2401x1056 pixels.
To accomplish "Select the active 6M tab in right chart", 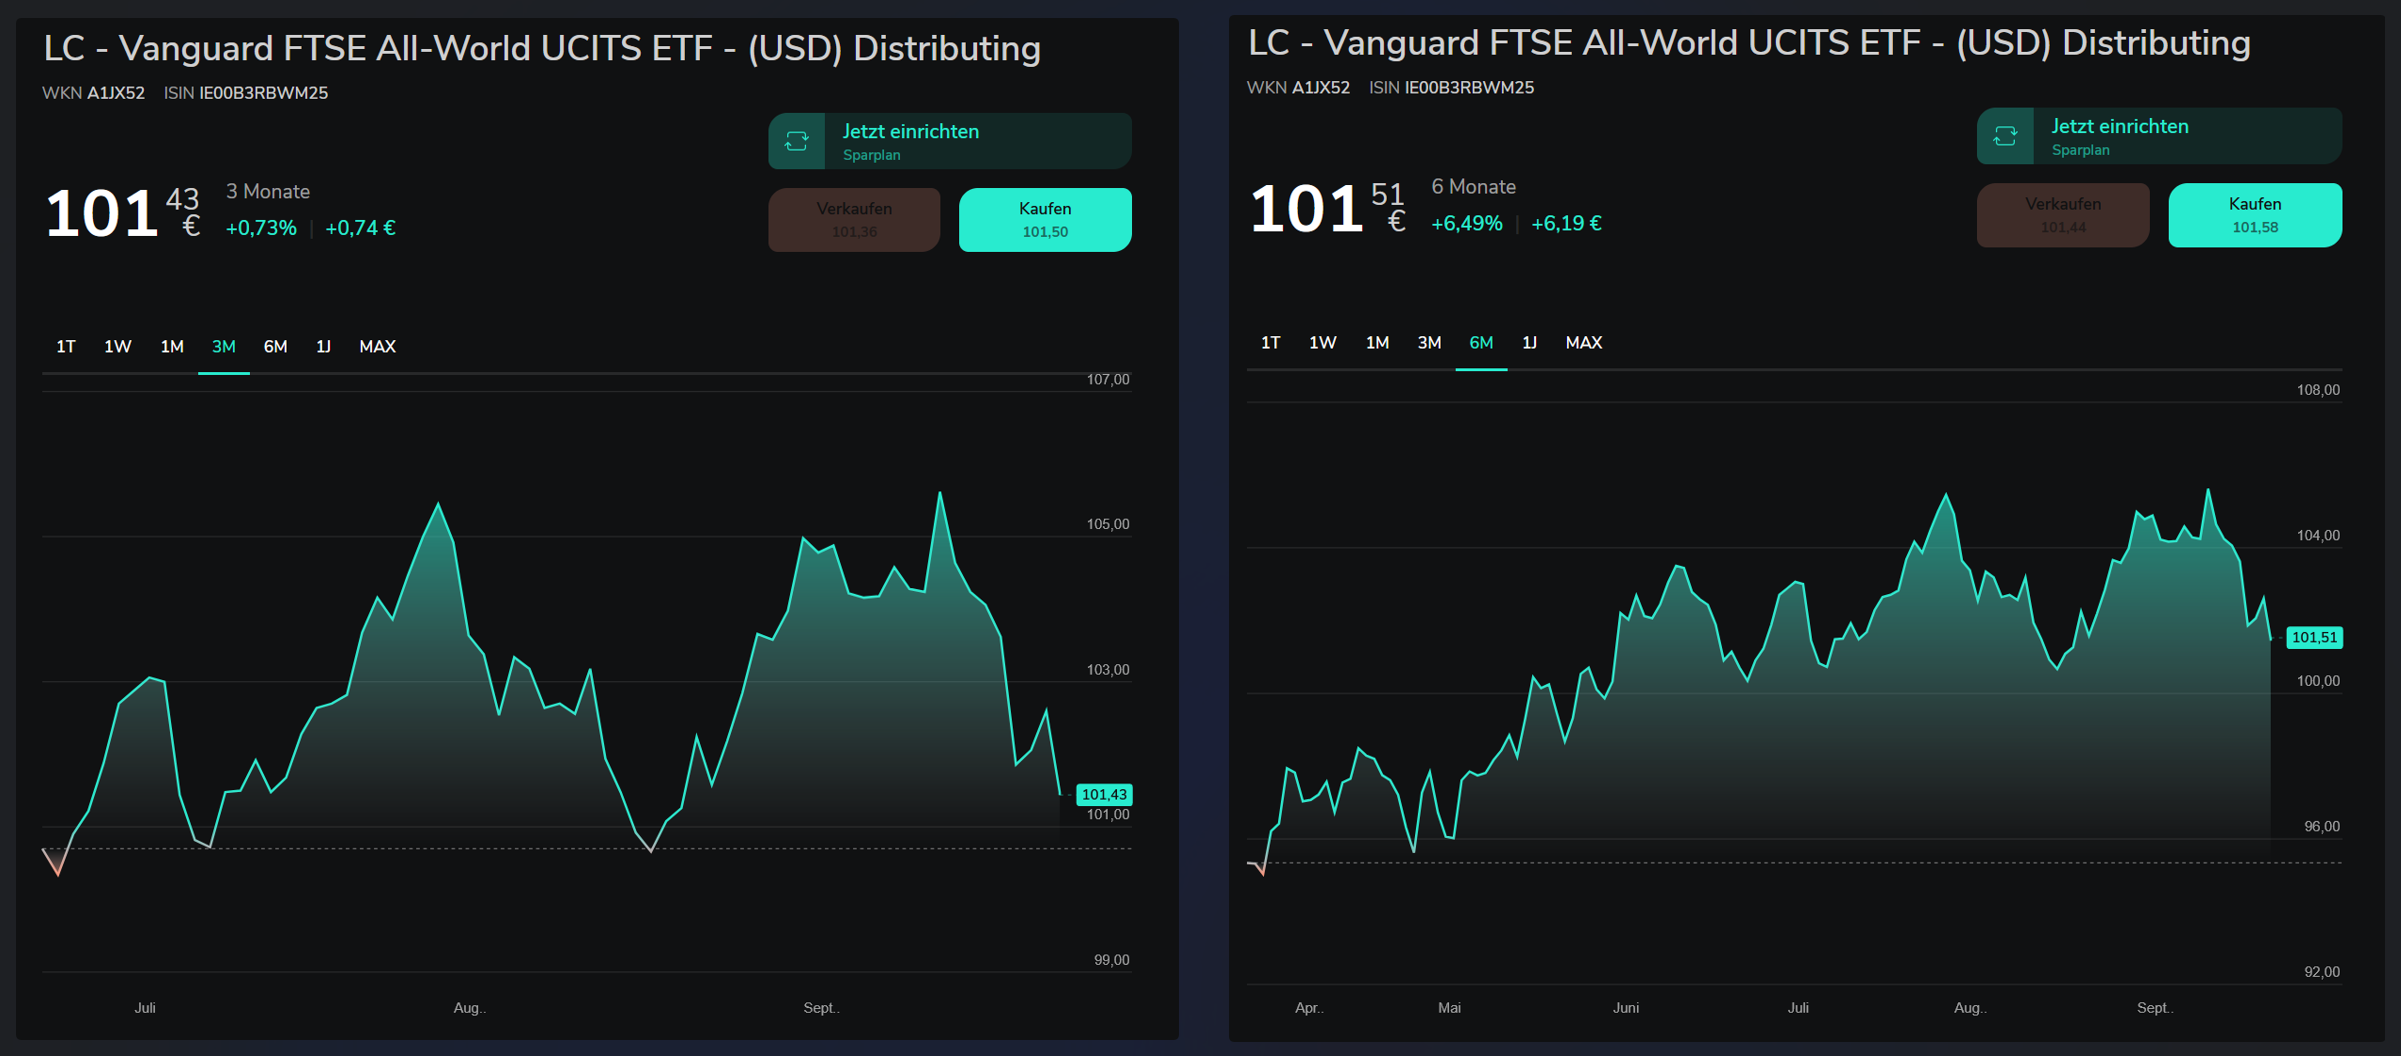I will coord(1481,343).
